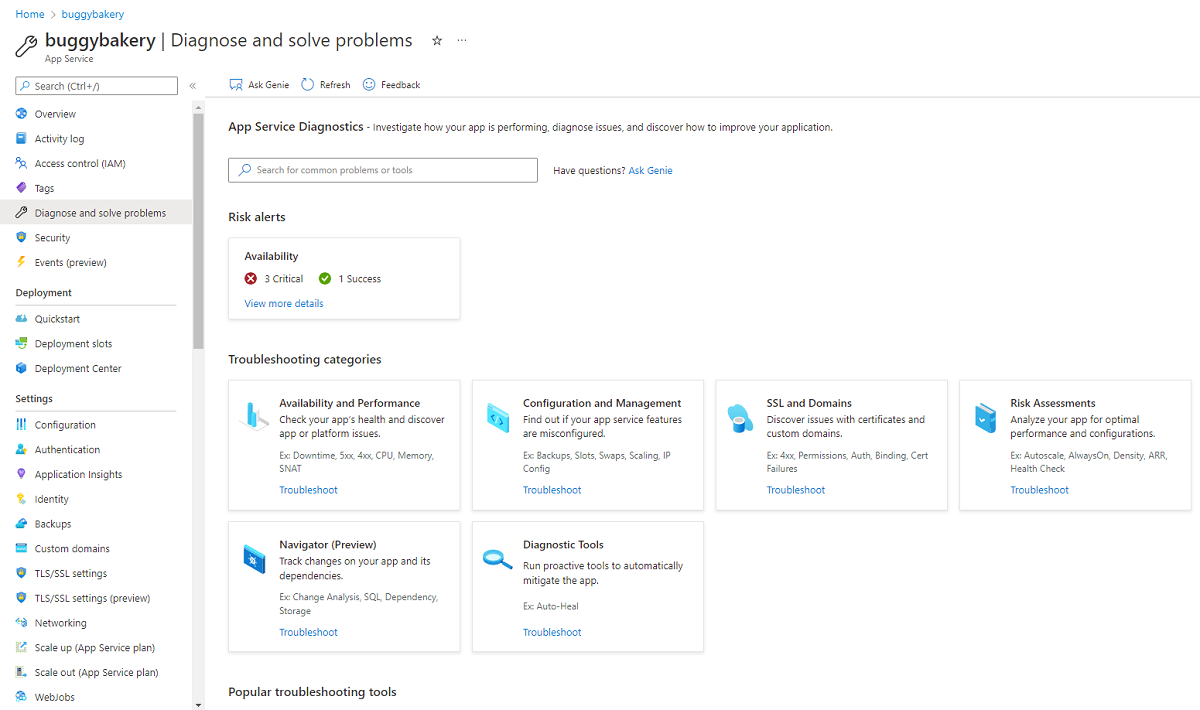Viewport: 1200px width, 710px height.
Task: Click the Diagnostic Tools magnifier icon
Action: pyautogui.click(x=497, y=559)
